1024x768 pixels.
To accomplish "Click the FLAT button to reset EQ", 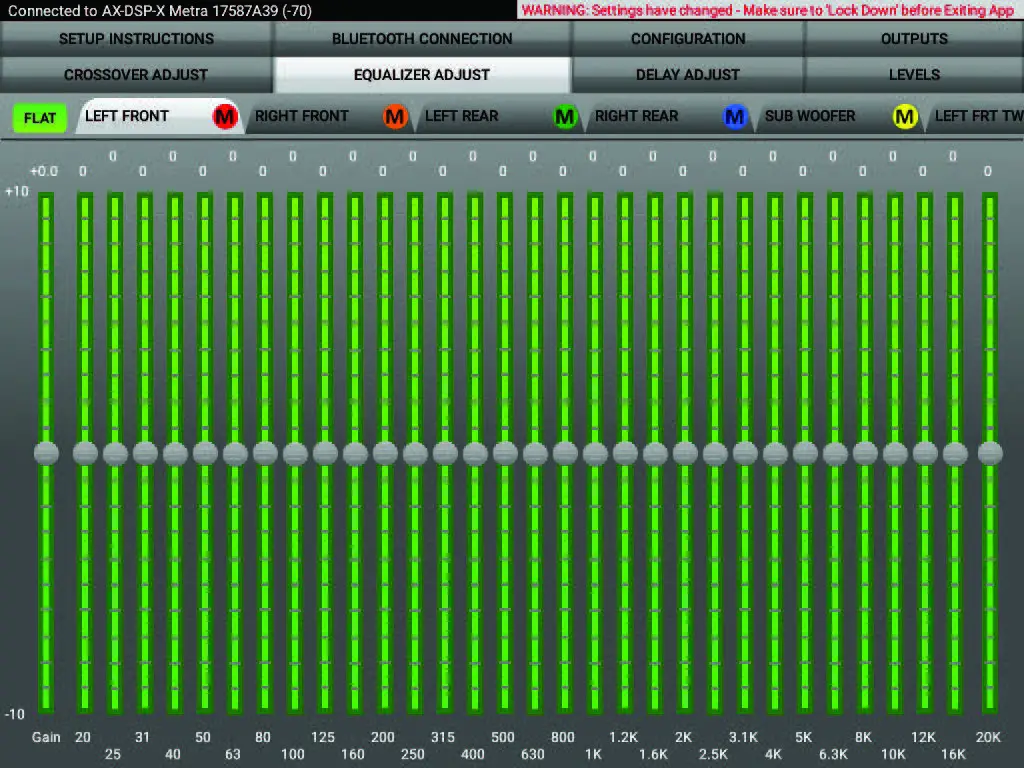I will point(40,118).
